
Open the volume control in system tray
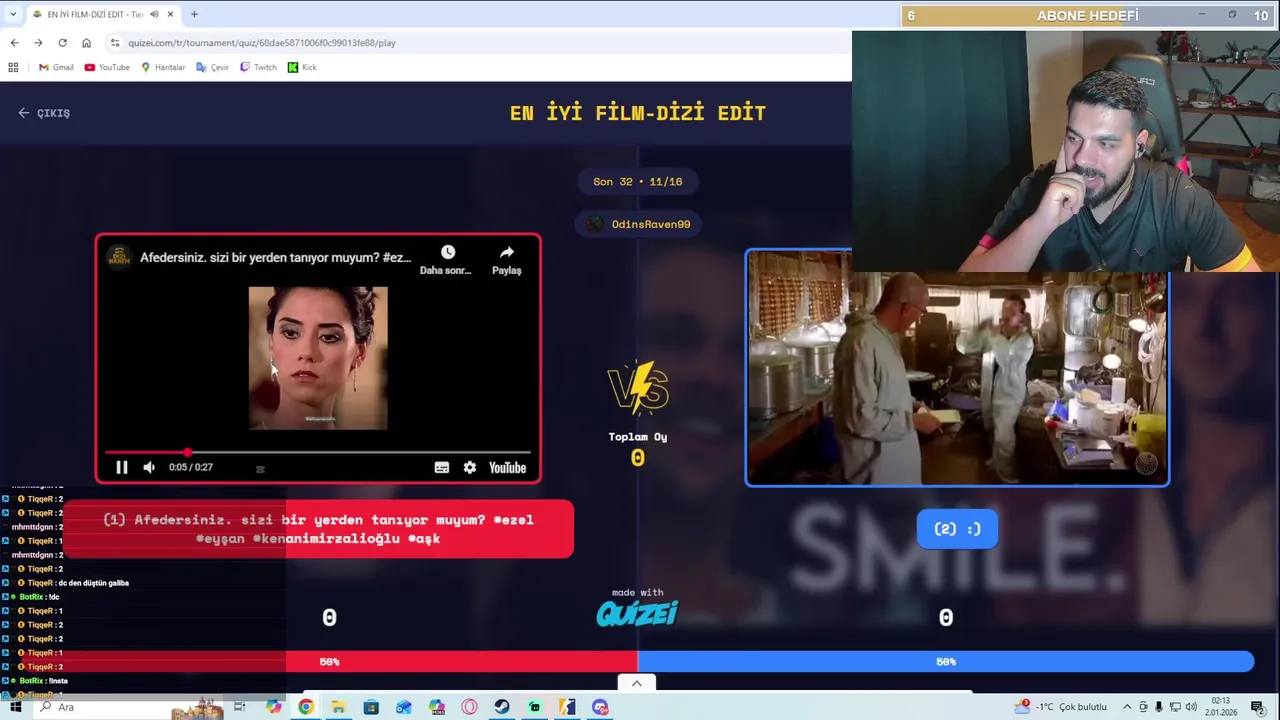pos(1191,707)
